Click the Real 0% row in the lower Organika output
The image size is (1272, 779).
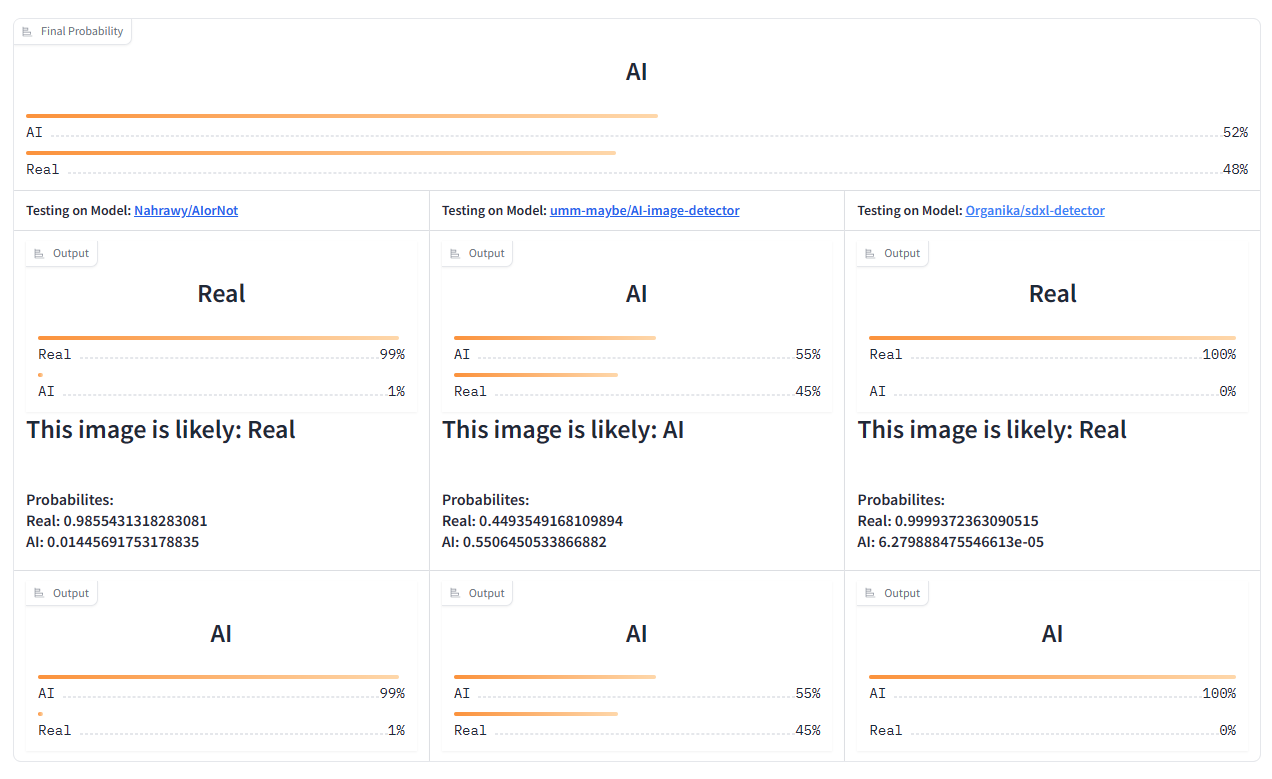[1052, 731]
